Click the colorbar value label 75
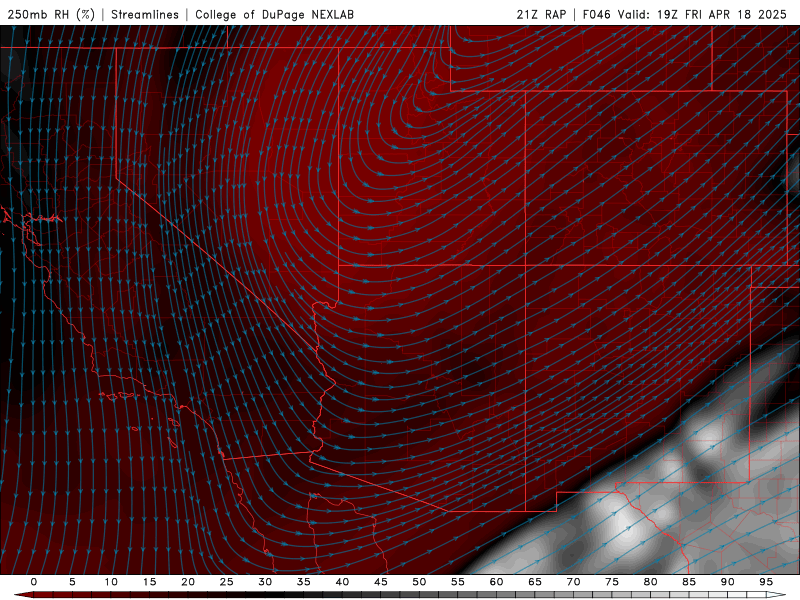This screenshot has width=800, height=600. pyautogui.click(x=612, y=582)
